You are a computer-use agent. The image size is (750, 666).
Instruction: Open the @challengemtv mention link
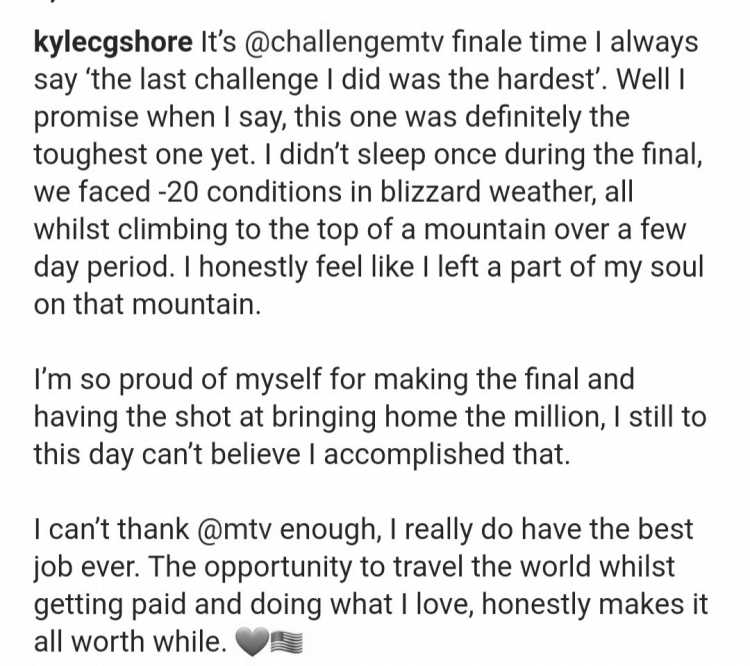(344, 42)
